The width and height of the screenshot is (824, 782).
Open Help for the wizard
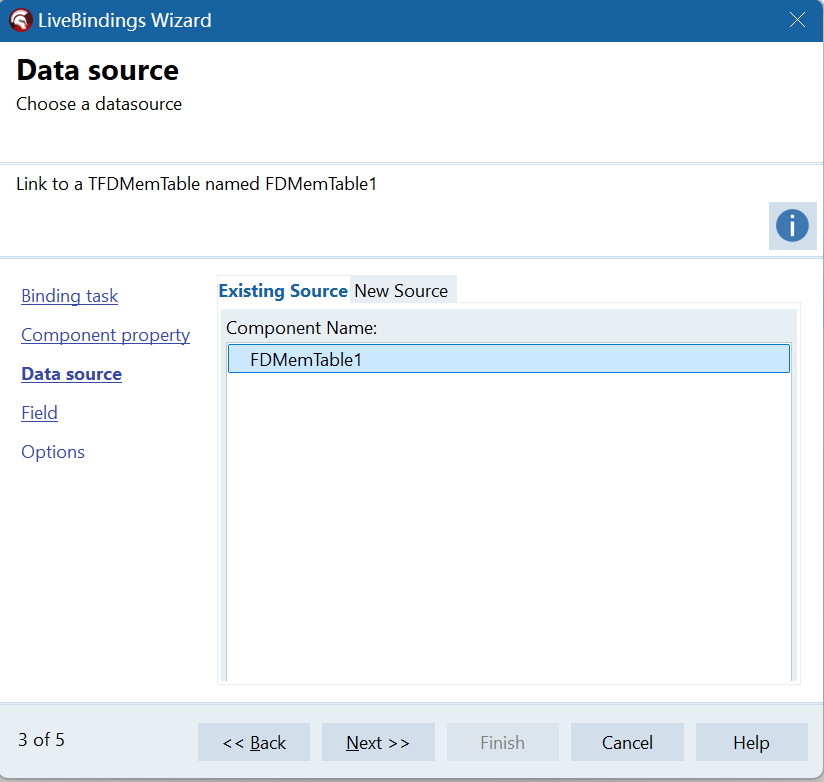pos(751,742)
